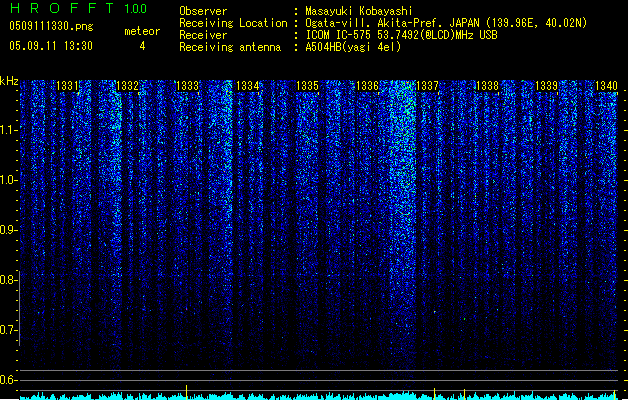
Task: Select the filename 0509111330.png
Action: point(51,27)
